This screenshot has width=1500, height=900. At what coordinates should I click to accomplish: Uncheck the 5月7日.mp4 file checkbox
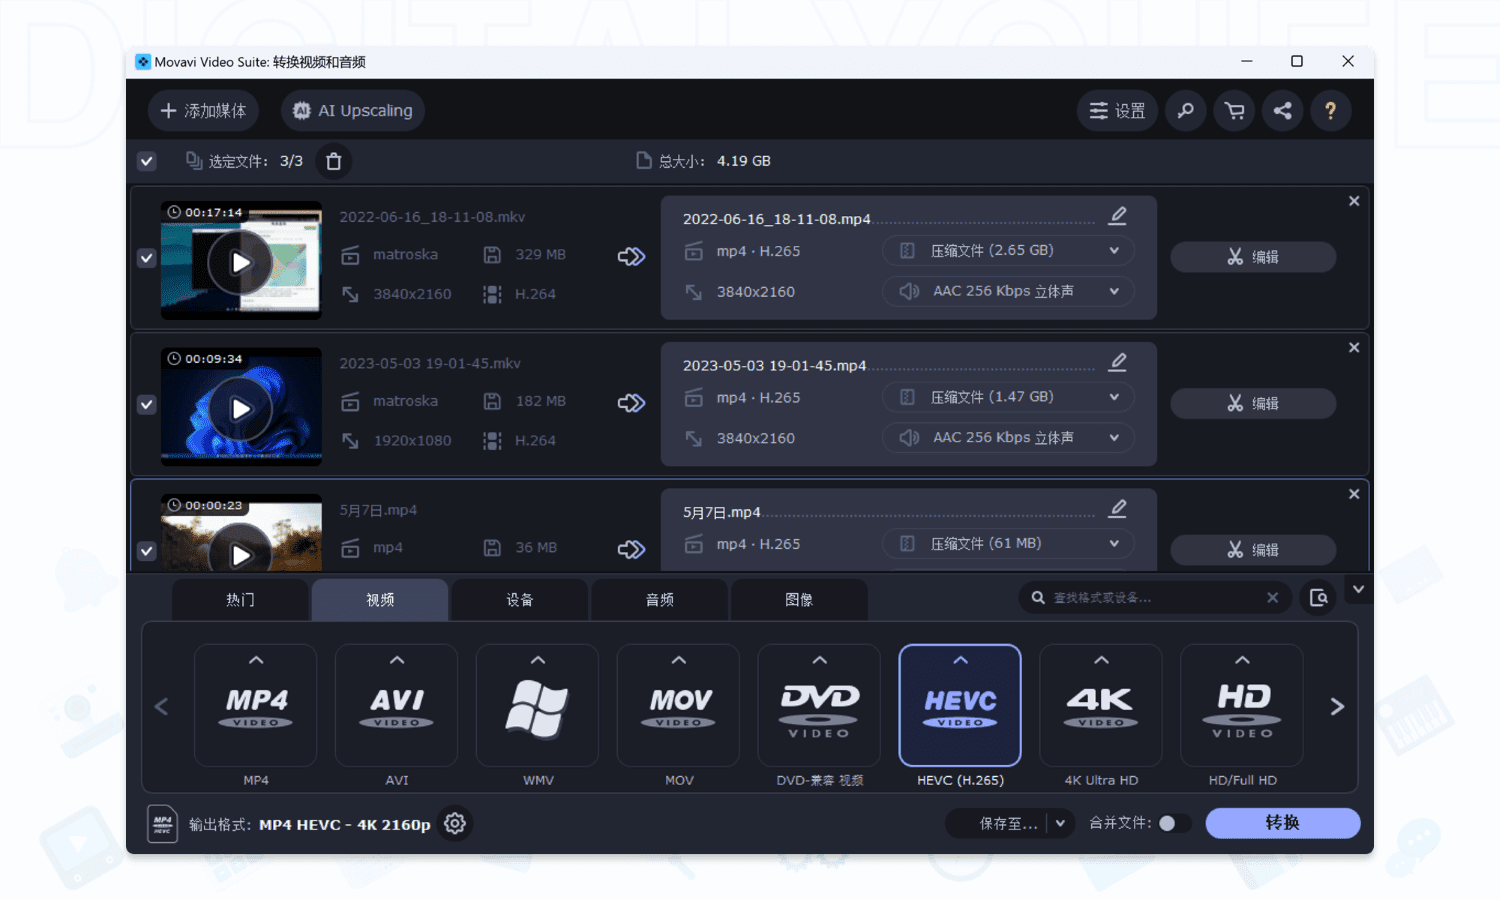[146, 551]
